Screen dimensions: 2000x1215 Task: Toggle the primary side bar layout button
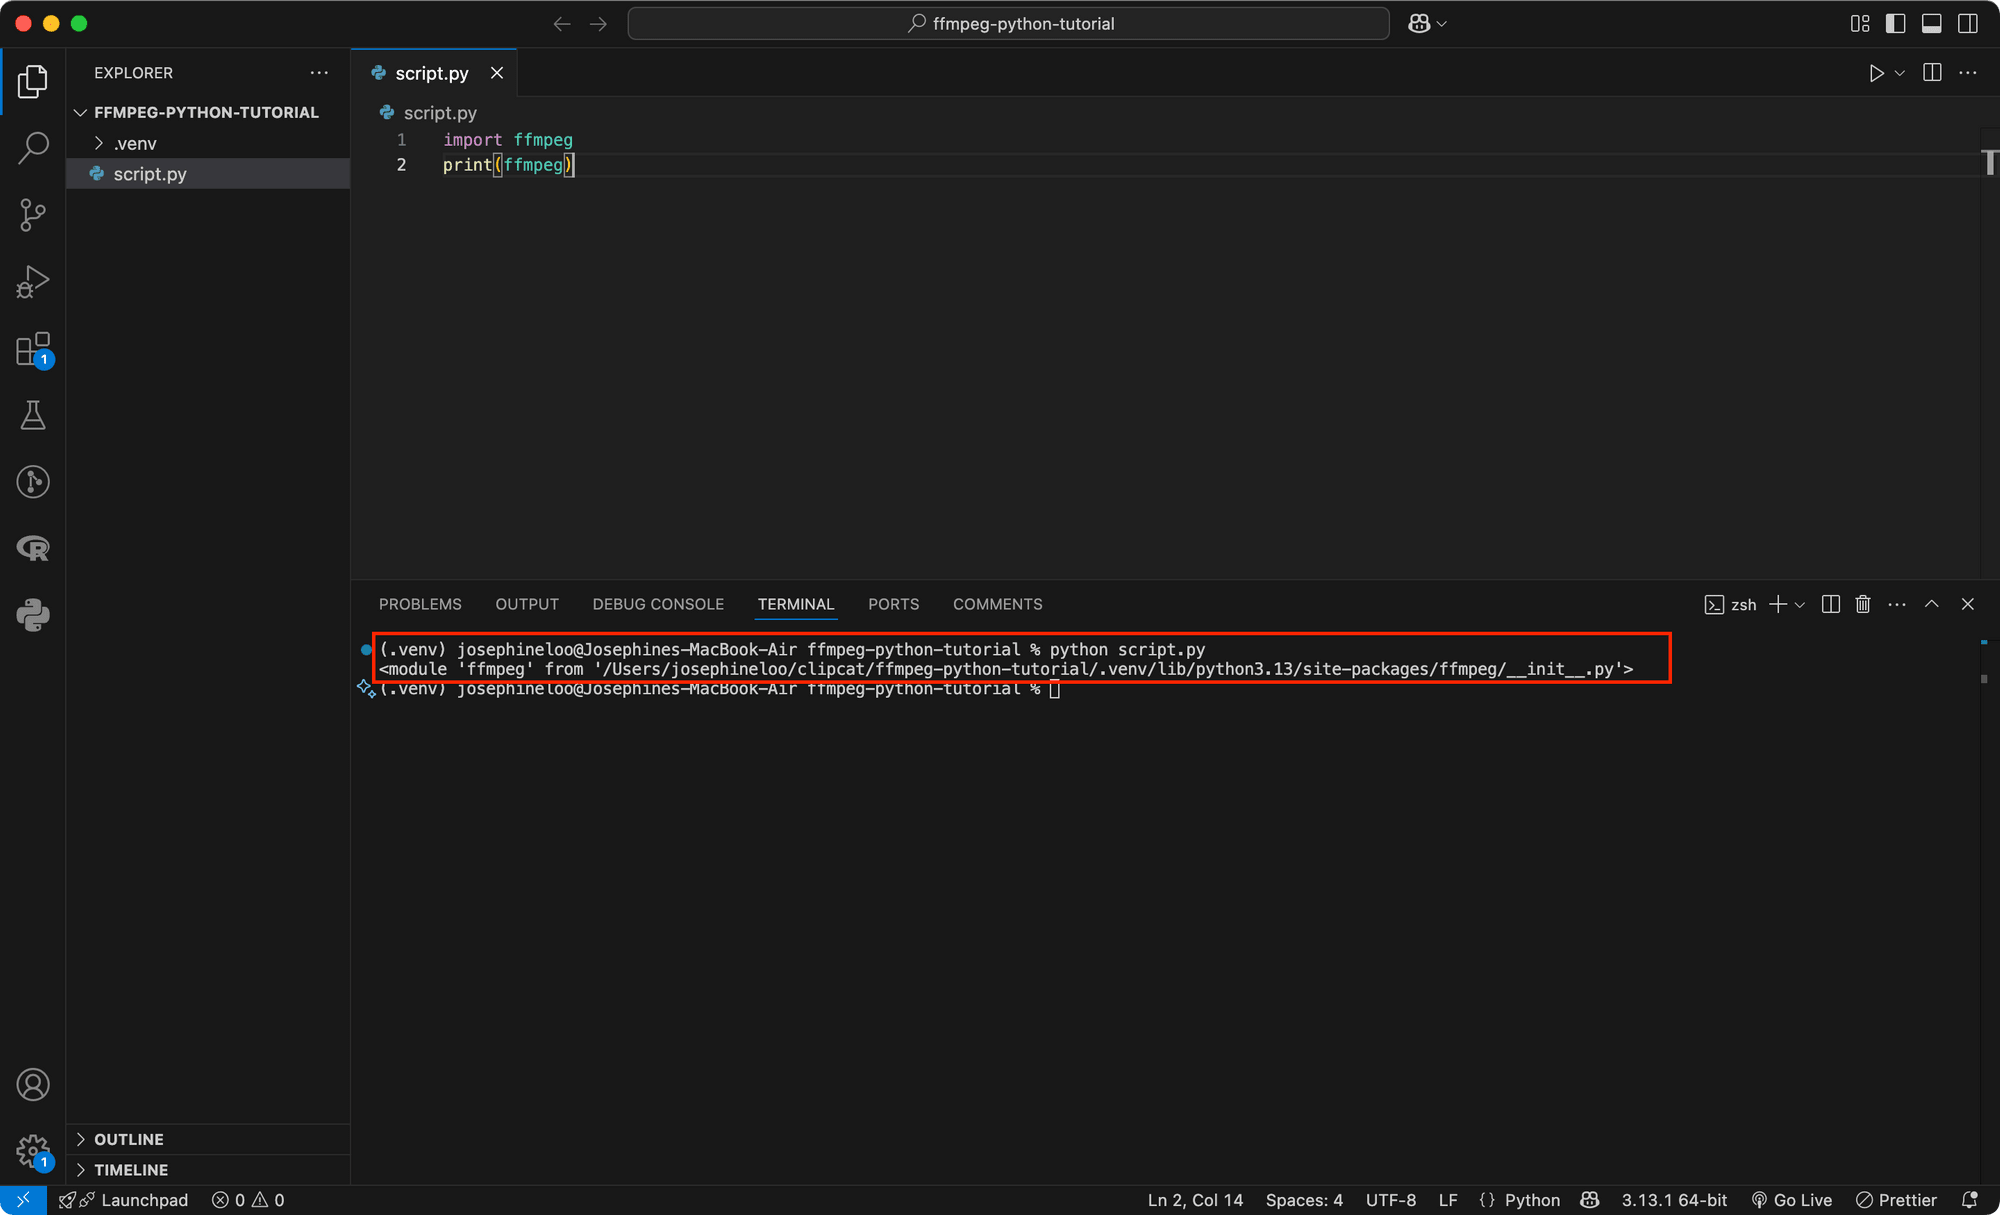[1895, 24]
